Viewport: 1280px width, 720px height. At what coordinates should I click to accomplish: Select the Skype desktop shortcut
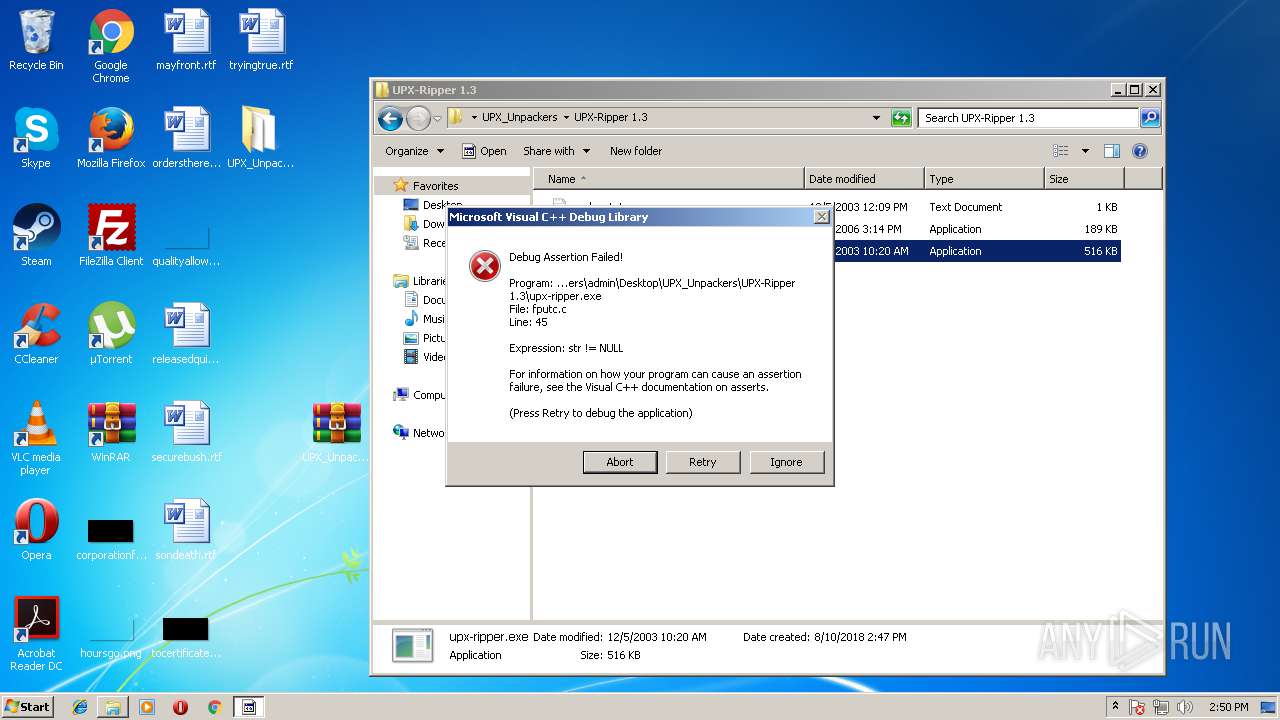(36, 138)
